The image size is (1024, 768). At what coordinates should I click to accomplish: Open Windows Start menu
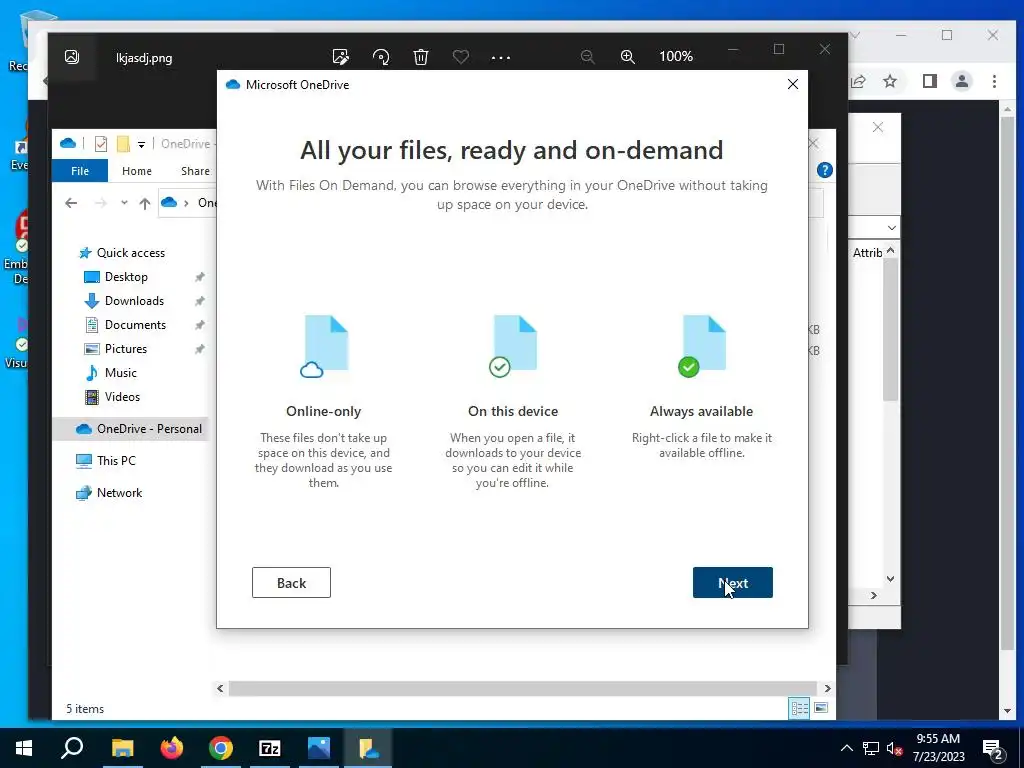point(24,748)
